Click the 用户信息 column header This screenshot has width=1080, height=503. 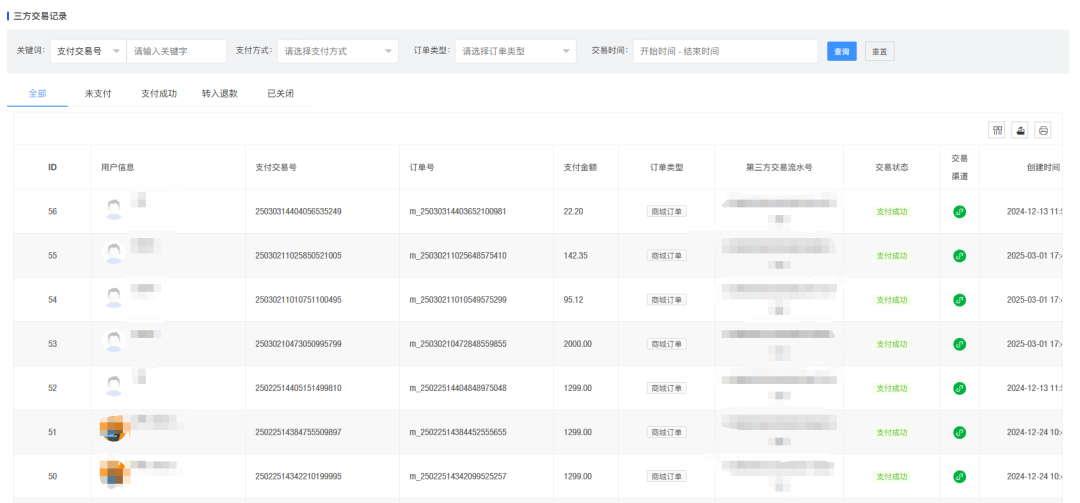[117, 167]
